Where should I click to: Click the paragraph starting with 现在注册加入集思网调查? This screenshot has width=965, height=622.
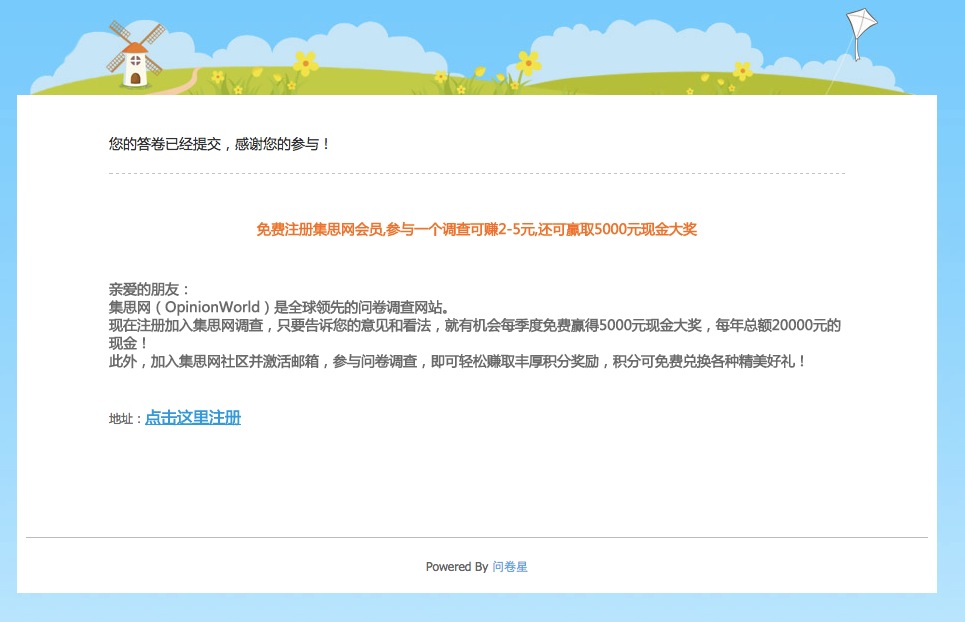tap(474, 334)
